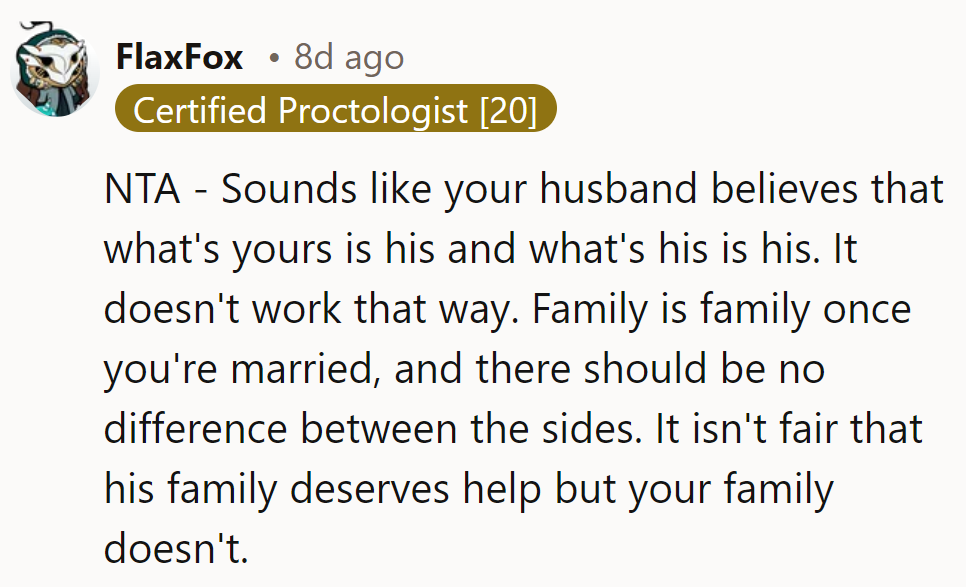The height and width of the screenshot is (587, 966).
Task: Click the text 'there should be no'
Action: [648, 369]
